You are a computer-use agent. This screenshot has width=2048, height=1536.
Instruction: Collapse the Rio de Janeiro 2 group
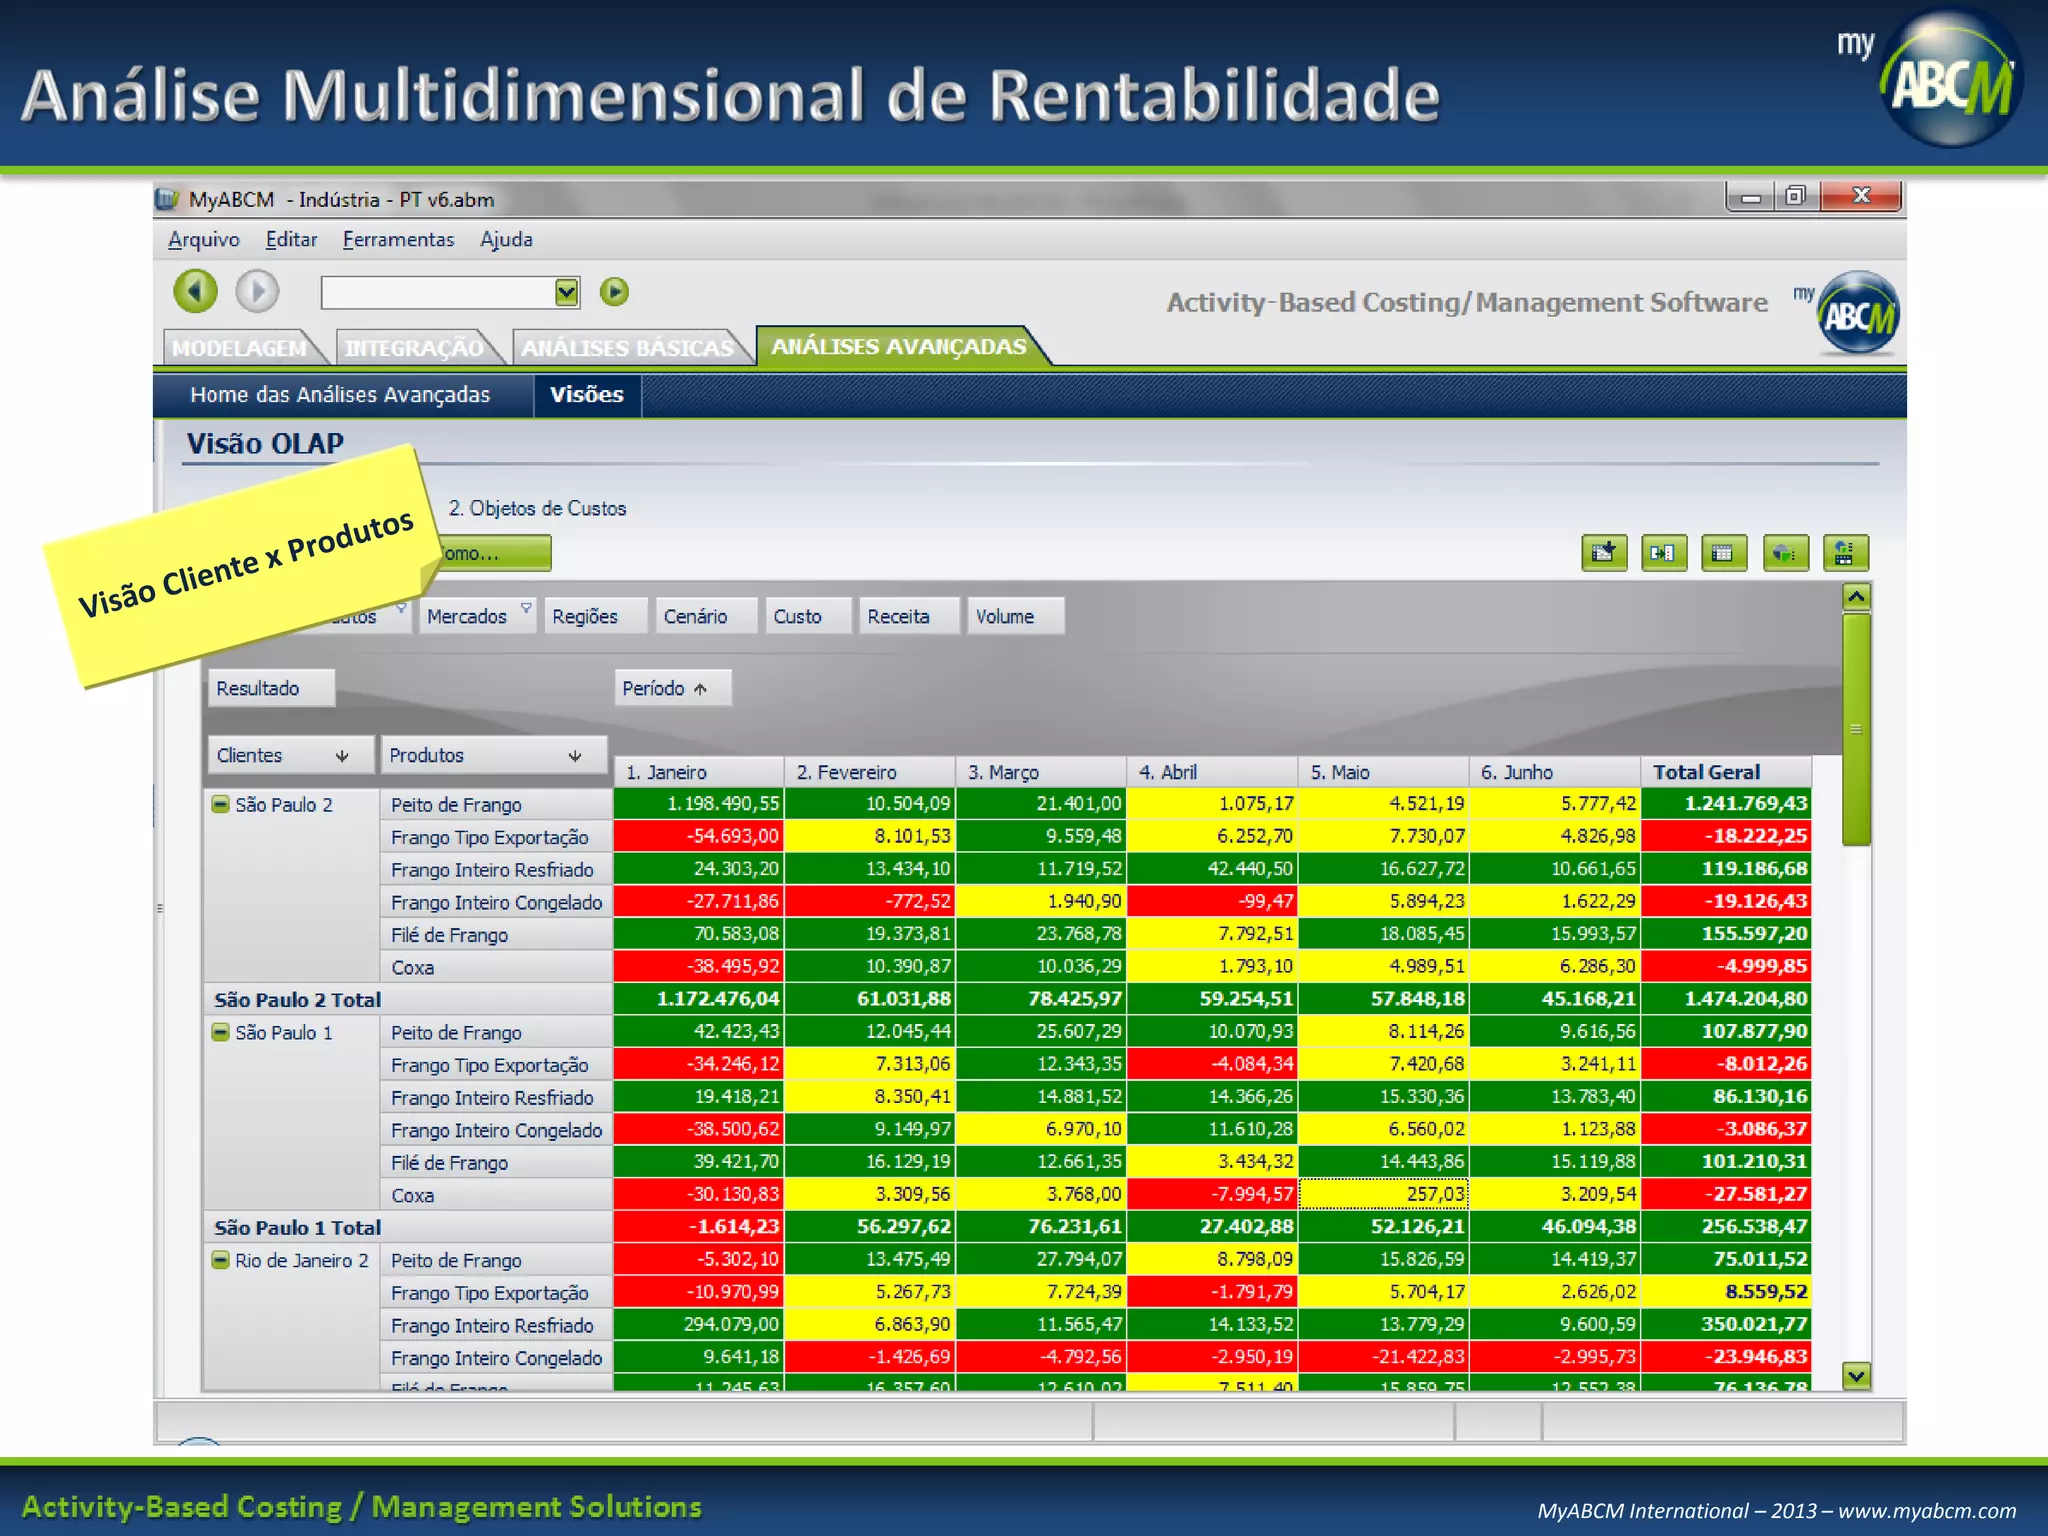[221, 1260]
